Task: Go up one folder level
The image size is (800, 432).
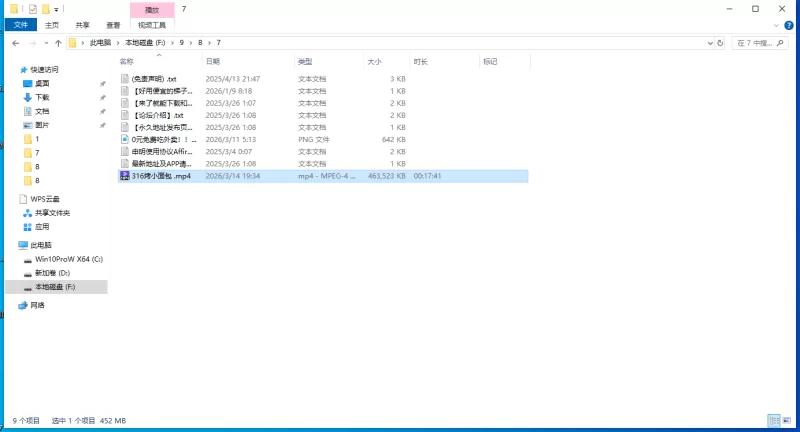Action: point(59,43)
